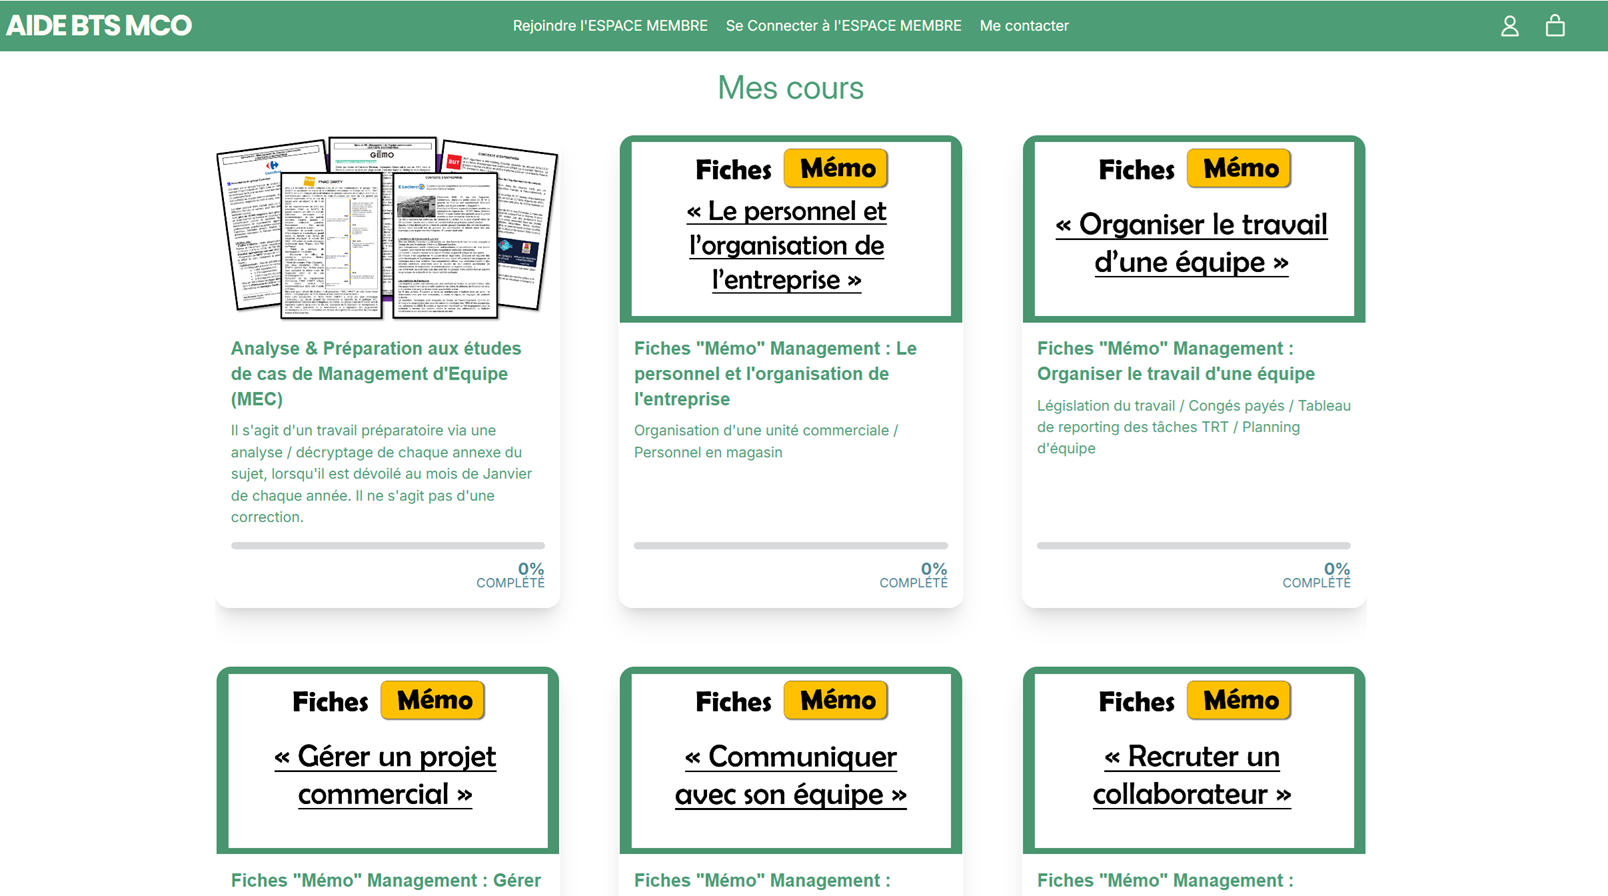Open course title Analyse & Préparation aux études de cas

(376, 374)
